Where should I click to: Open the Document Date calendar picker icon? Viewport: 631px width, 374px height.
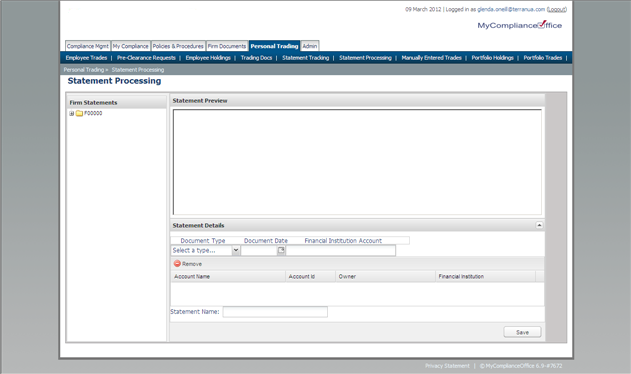(x=281, y=250)
